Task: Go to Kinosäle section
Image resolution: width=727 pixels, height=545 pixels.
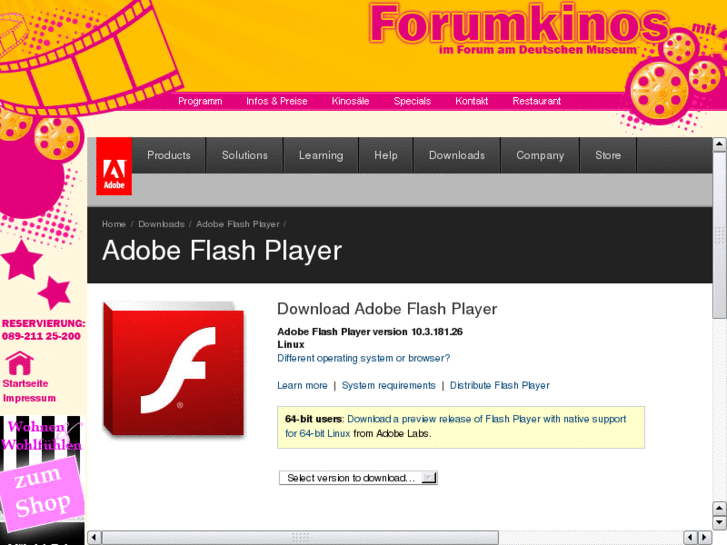Action: [x=351, y=101]
